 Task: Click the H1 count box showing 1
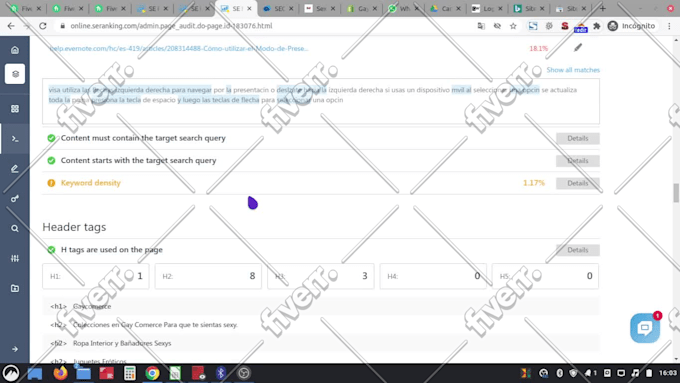(x=96, y=276)
